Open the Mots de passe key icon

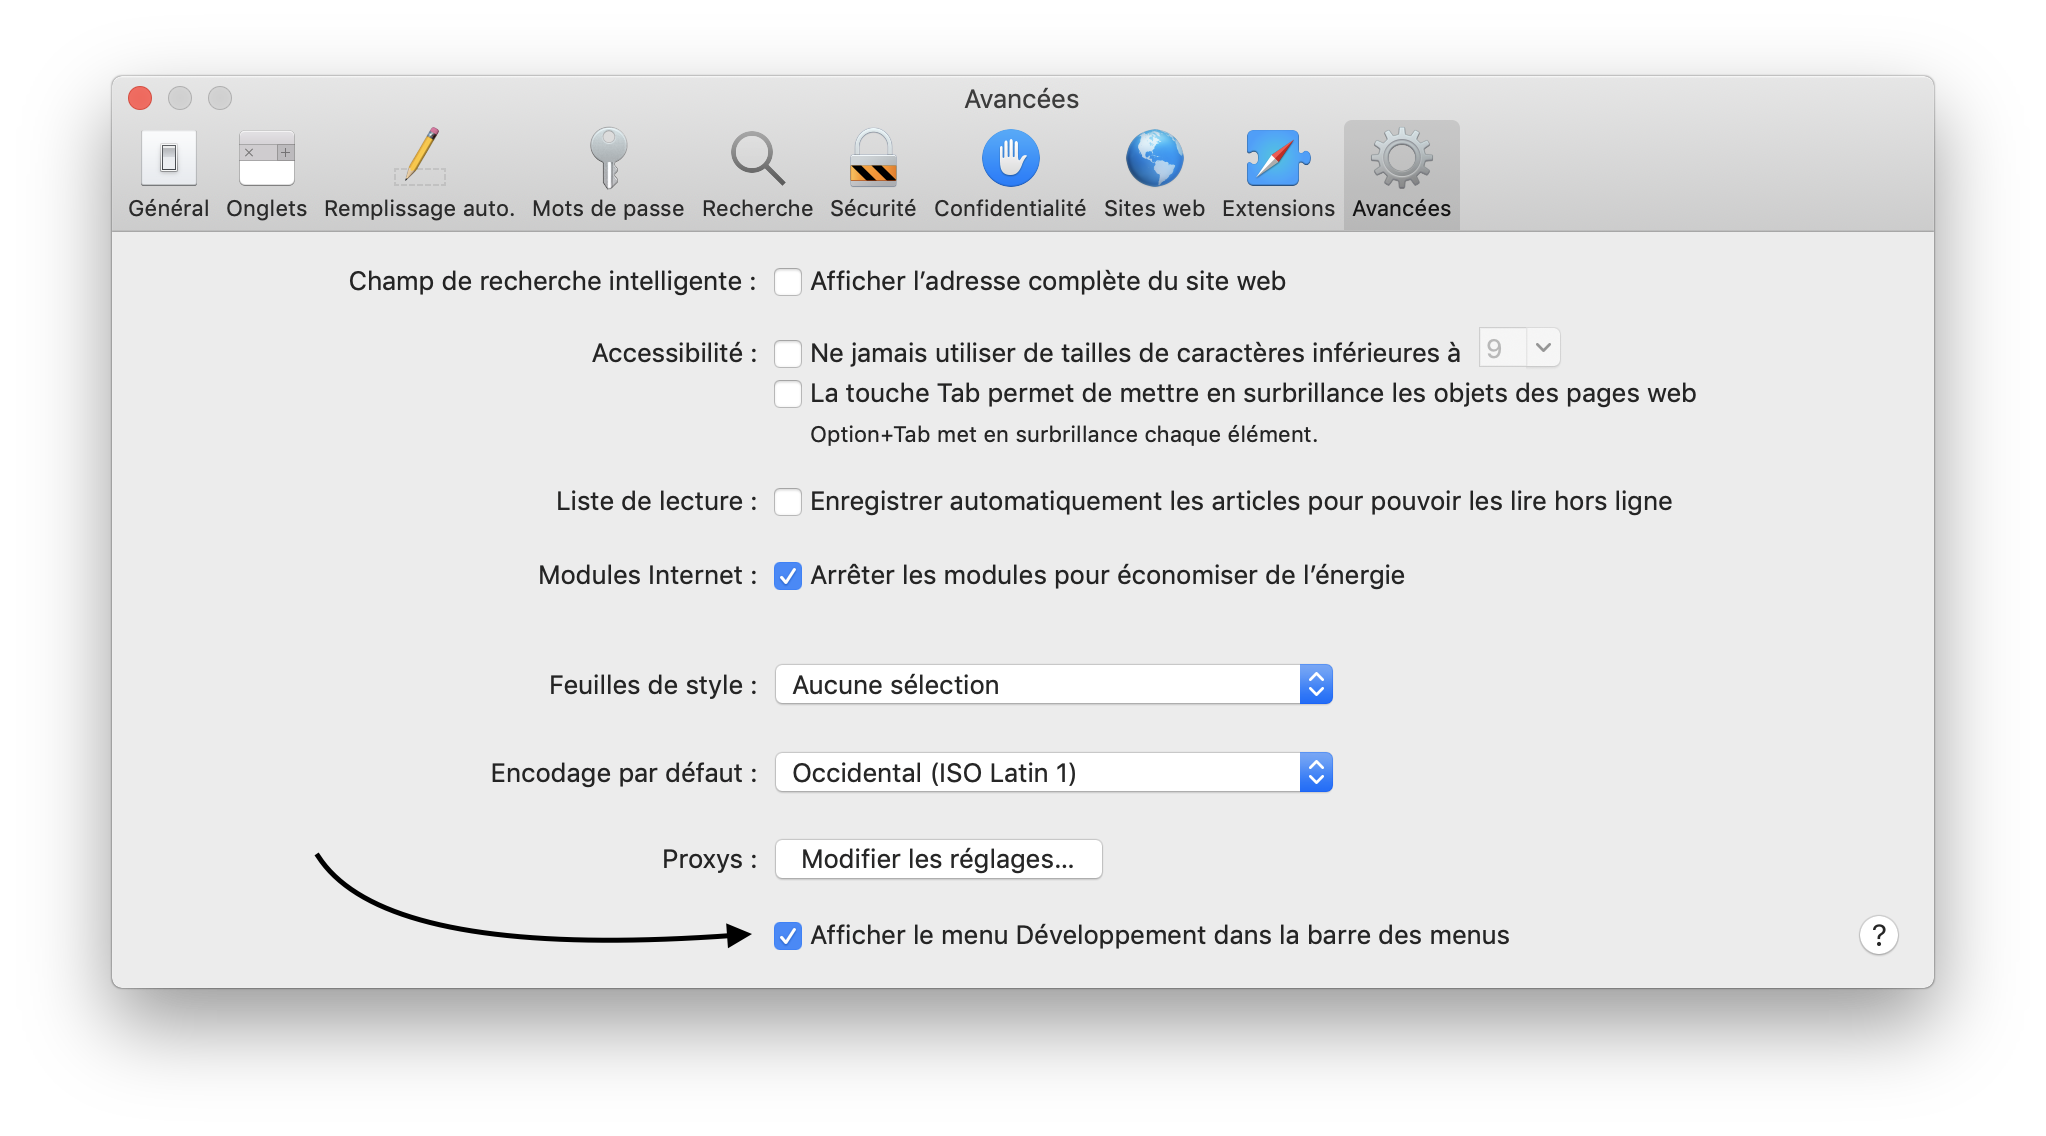tap(608, 160)
